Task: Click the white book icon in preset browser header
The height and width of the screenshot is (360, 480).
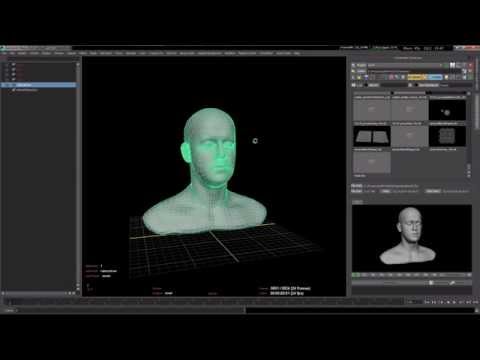Action: [x=452, y=65]
